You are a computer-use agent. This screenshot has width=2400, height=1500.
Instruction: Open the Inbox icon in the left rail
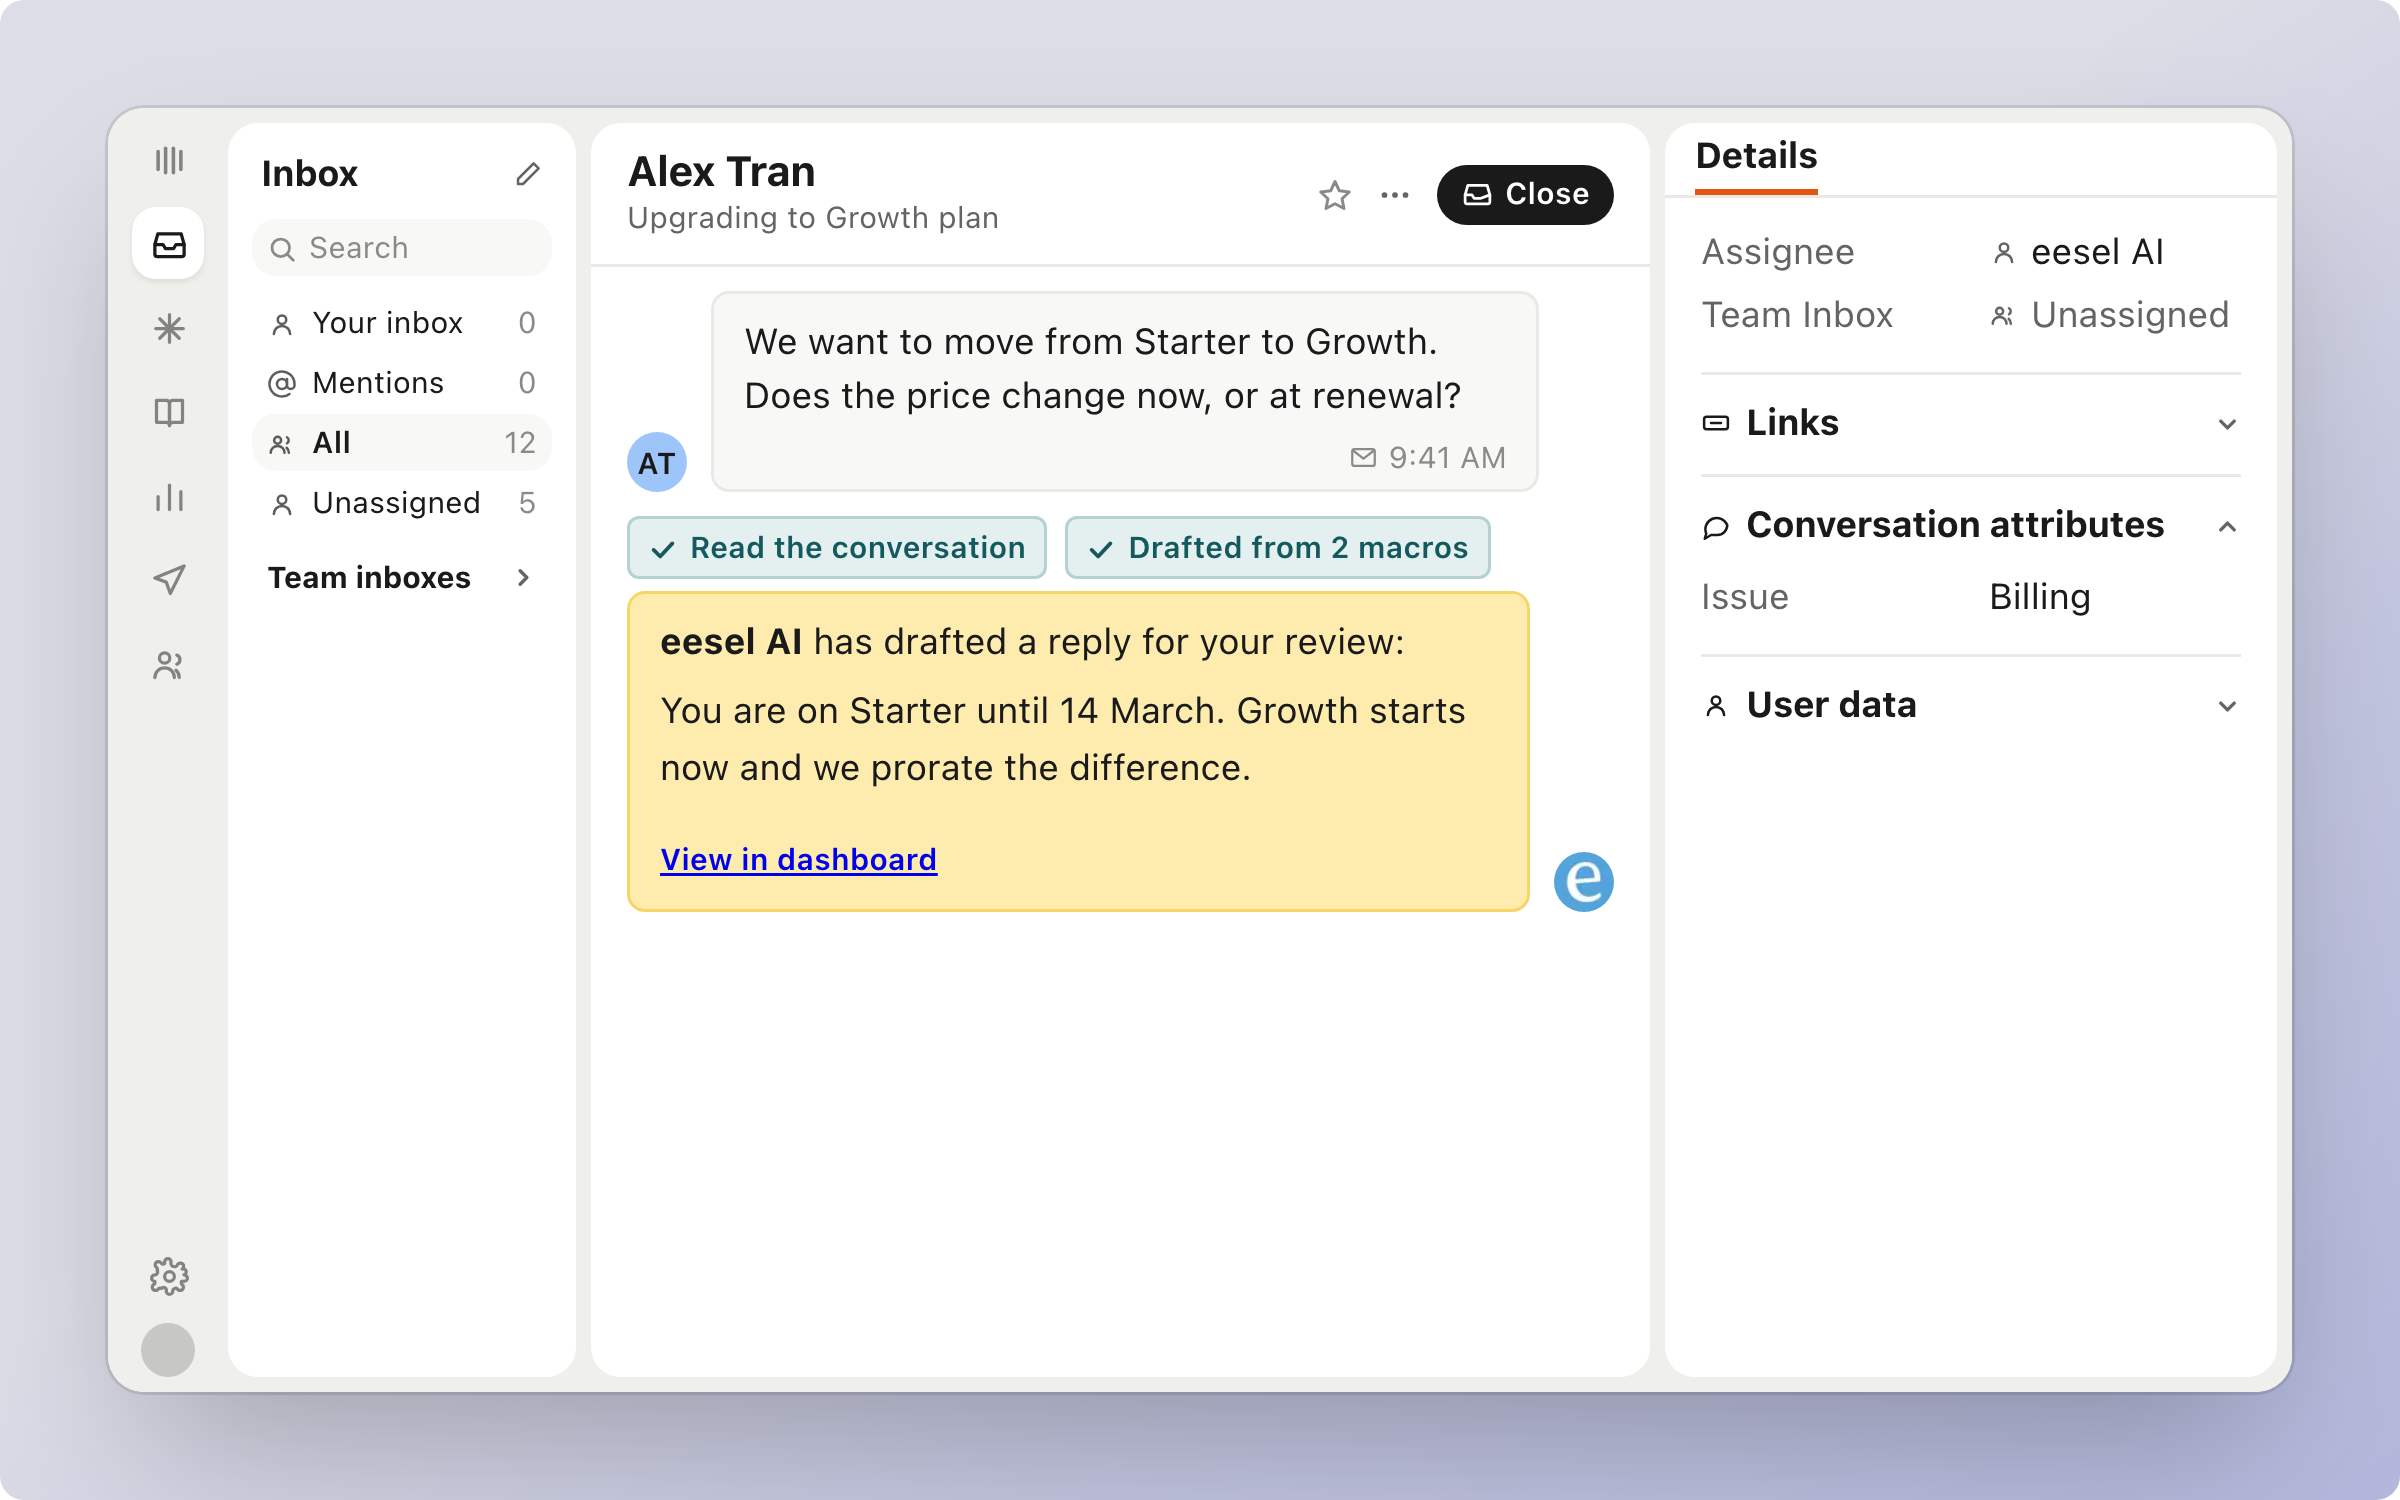(x=169, y=244)
